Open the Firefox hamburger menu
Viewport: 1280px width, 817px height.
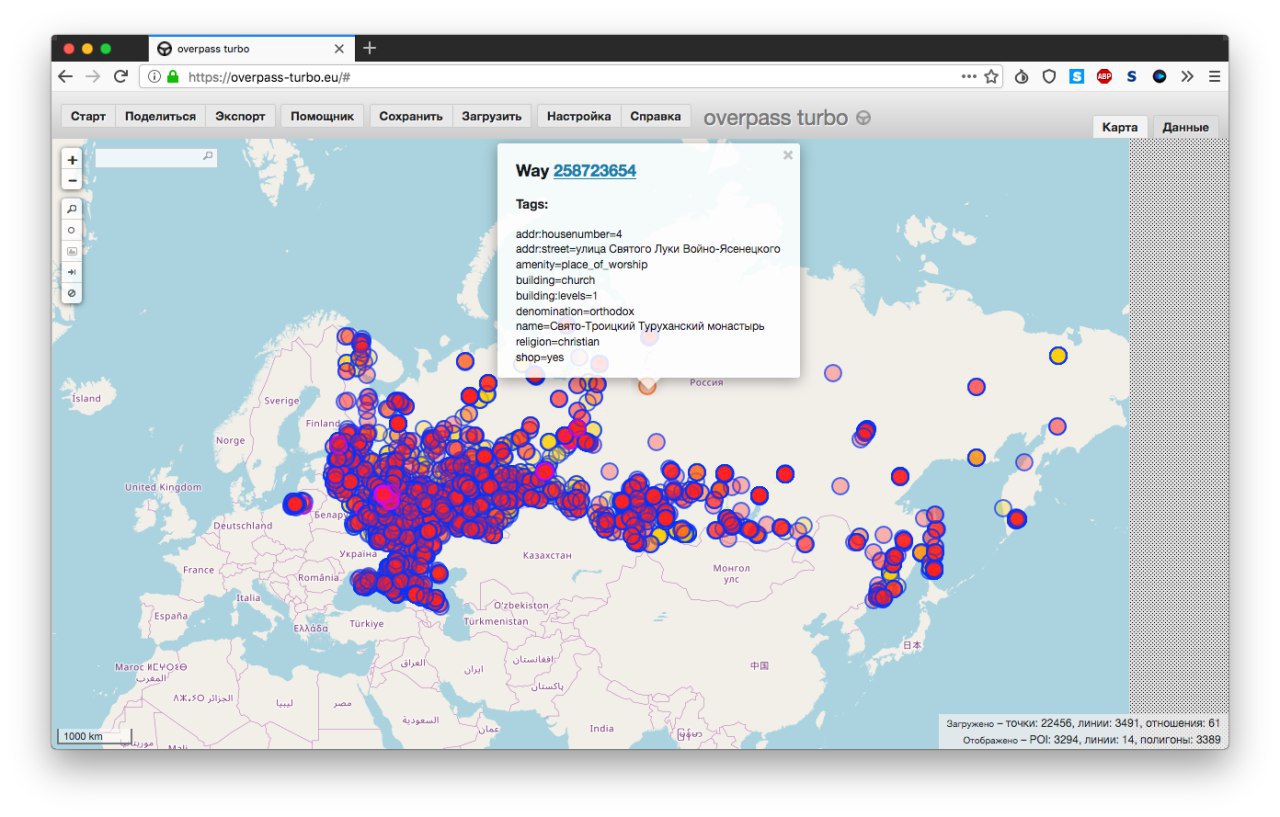(1214, 76)
